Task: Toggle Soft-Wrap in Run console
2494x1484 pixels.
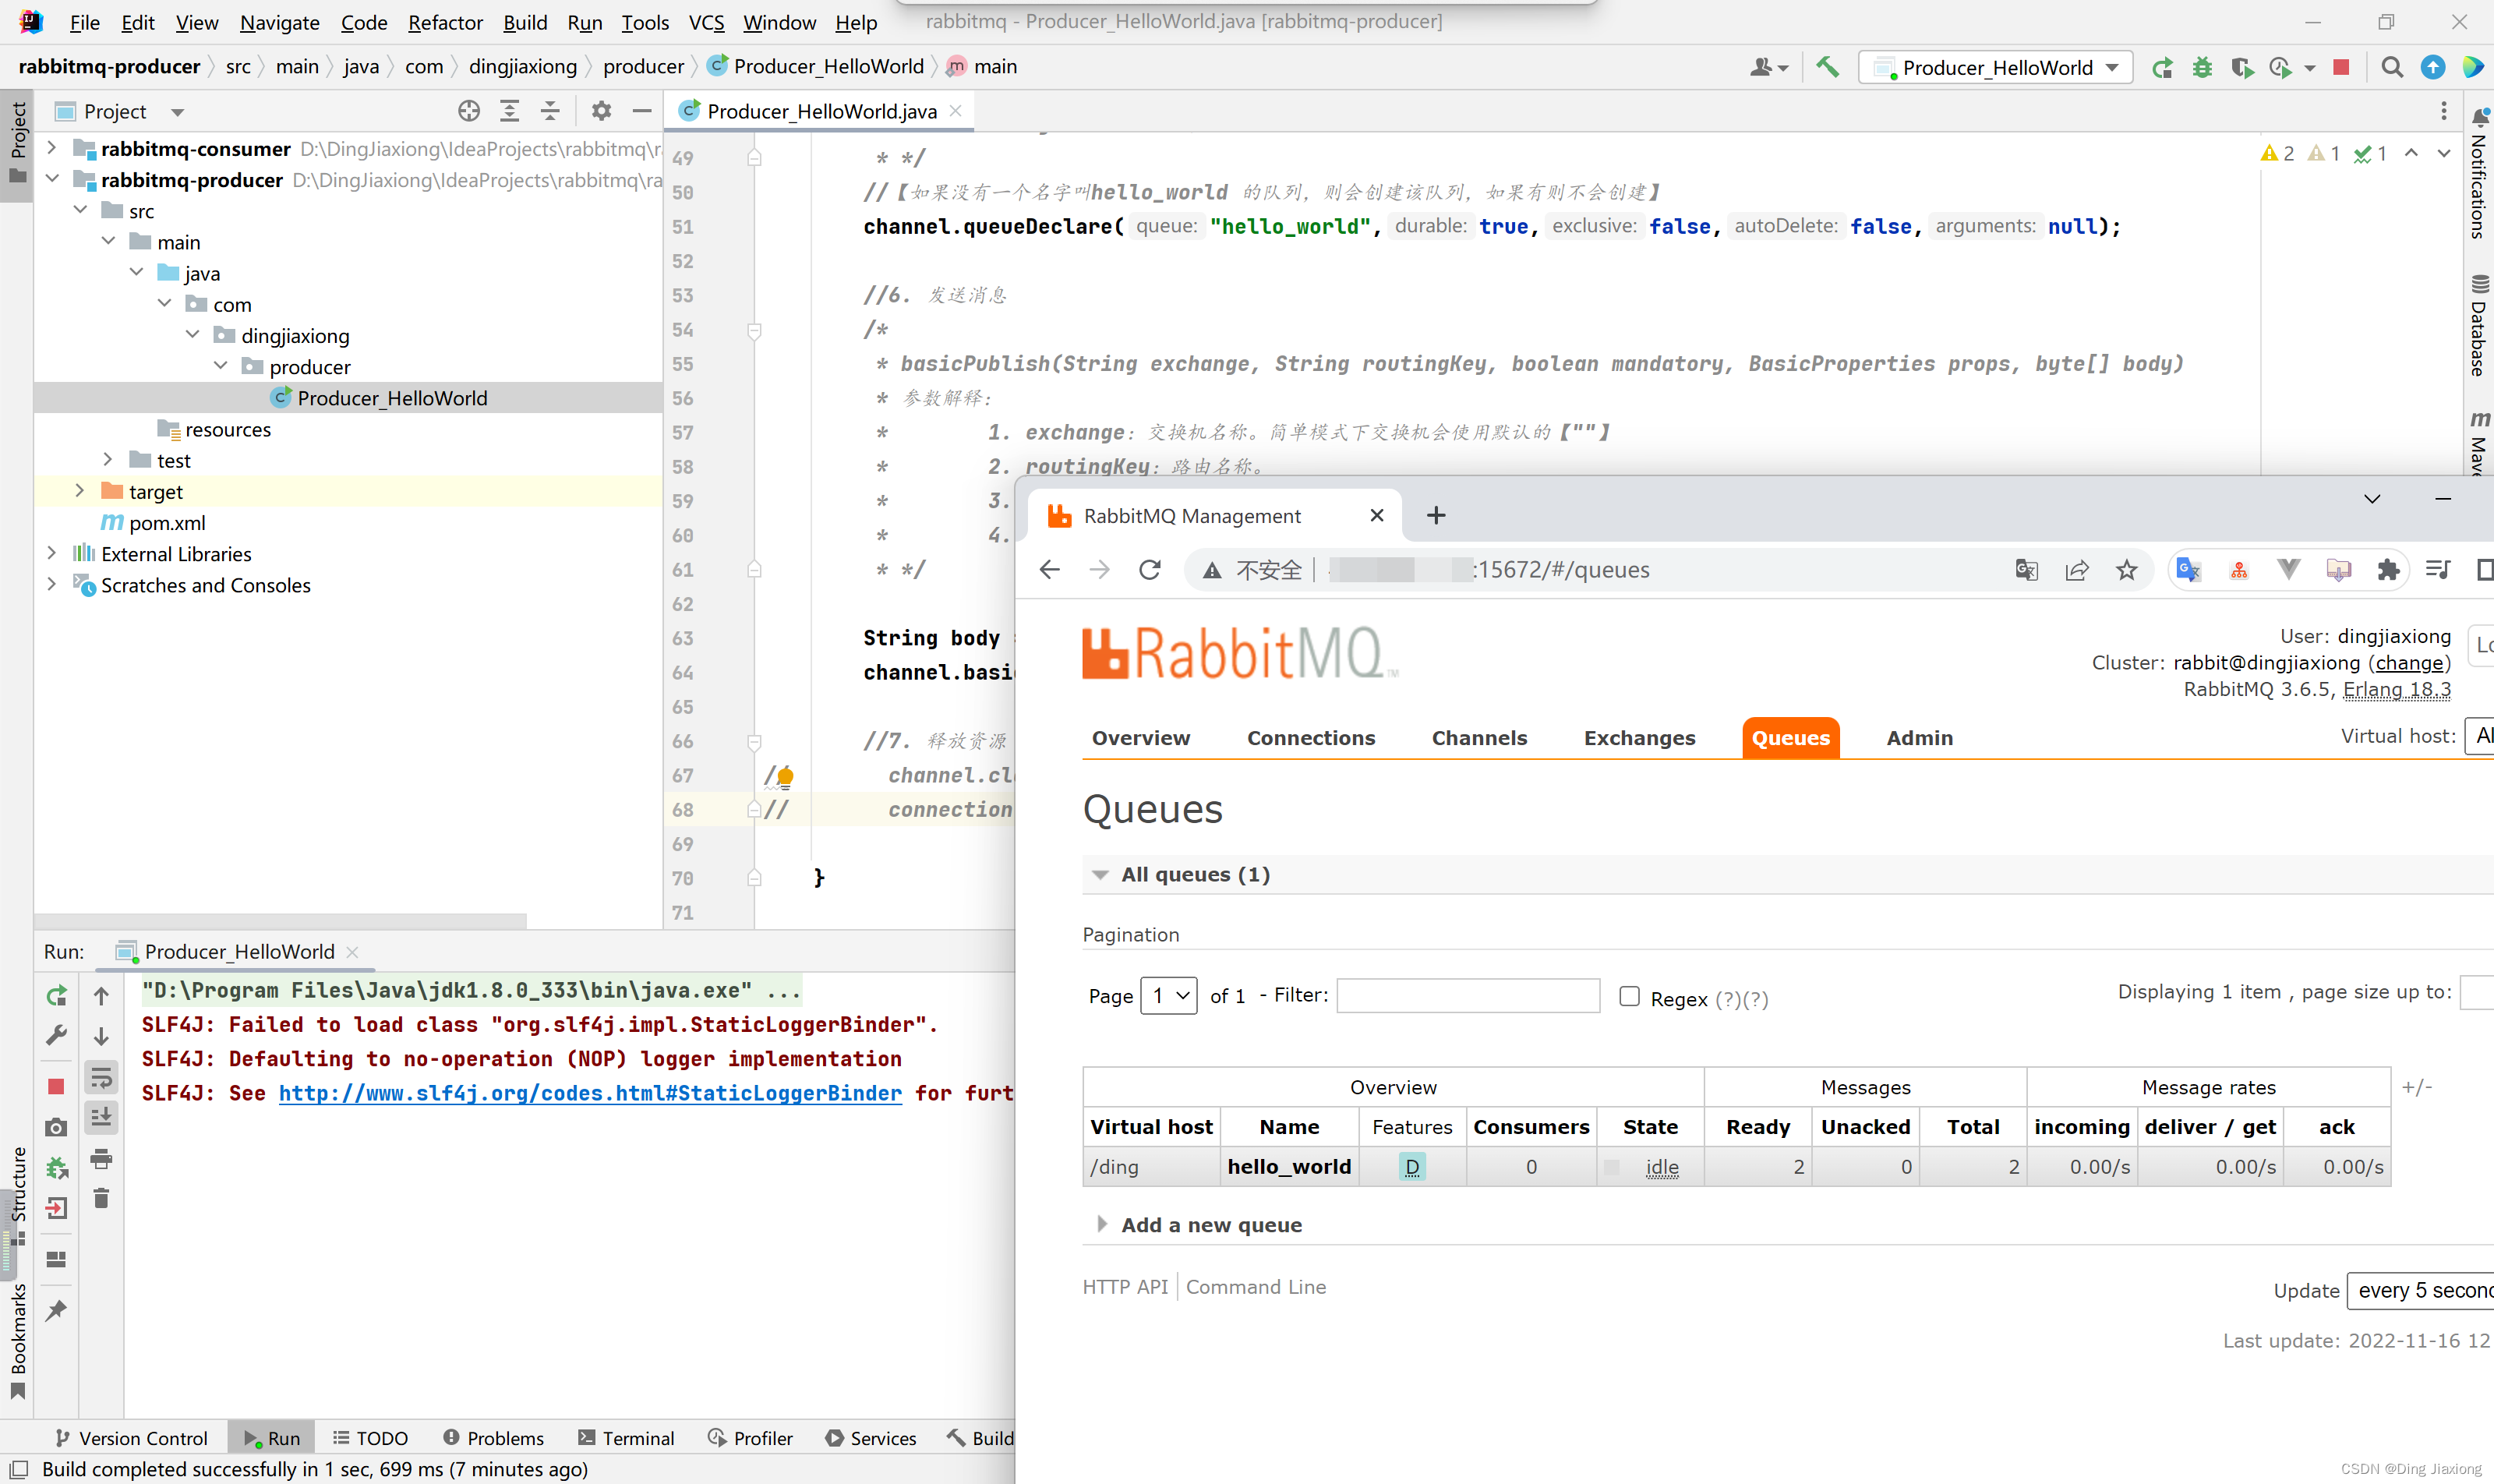Action: (101, 1077)
